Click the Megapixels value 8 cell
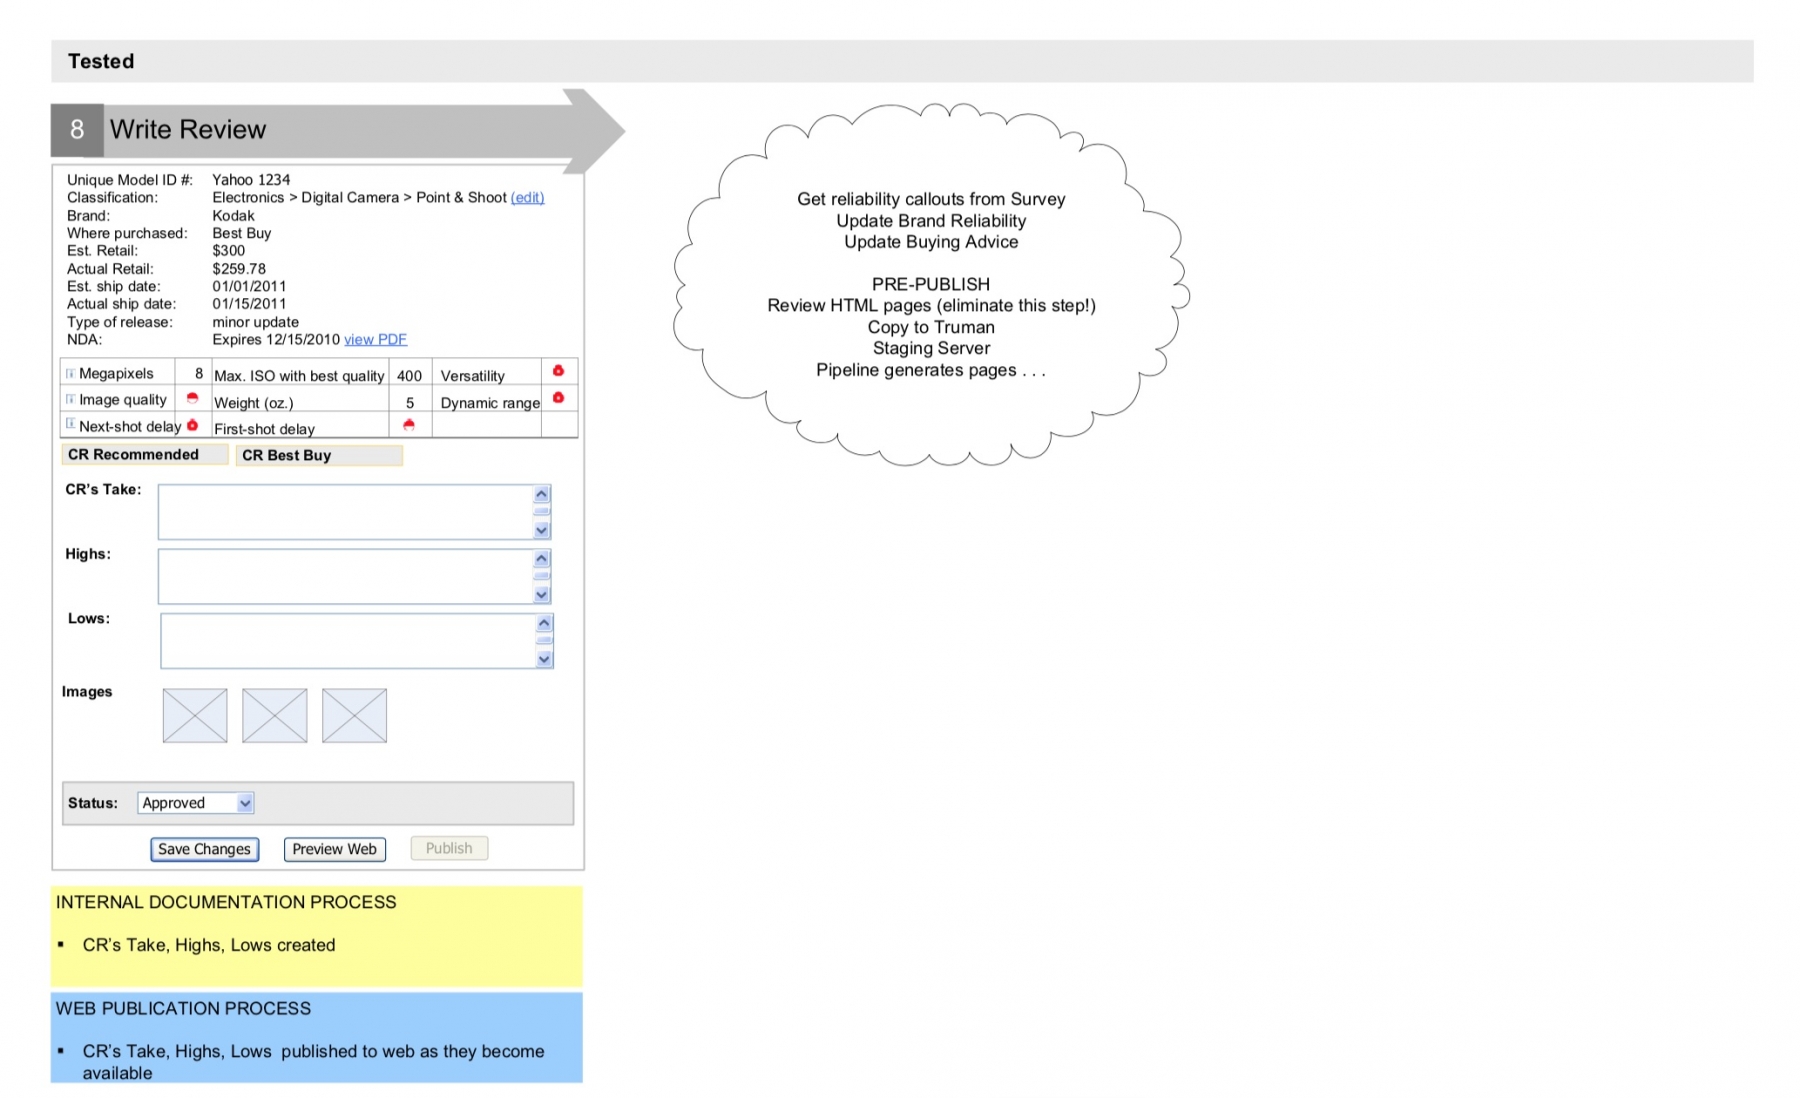 click(193, 373)
